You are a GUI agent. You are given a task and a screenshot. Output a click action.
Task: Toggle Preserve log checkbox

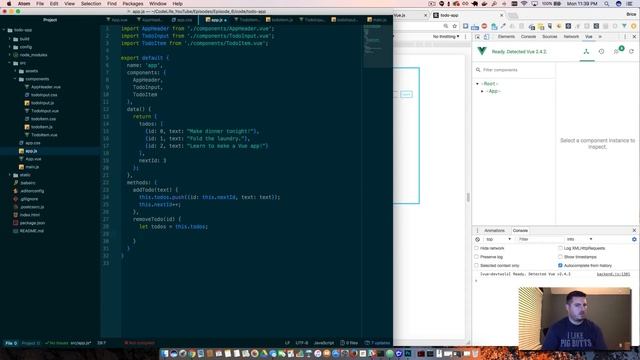[476, 257]
